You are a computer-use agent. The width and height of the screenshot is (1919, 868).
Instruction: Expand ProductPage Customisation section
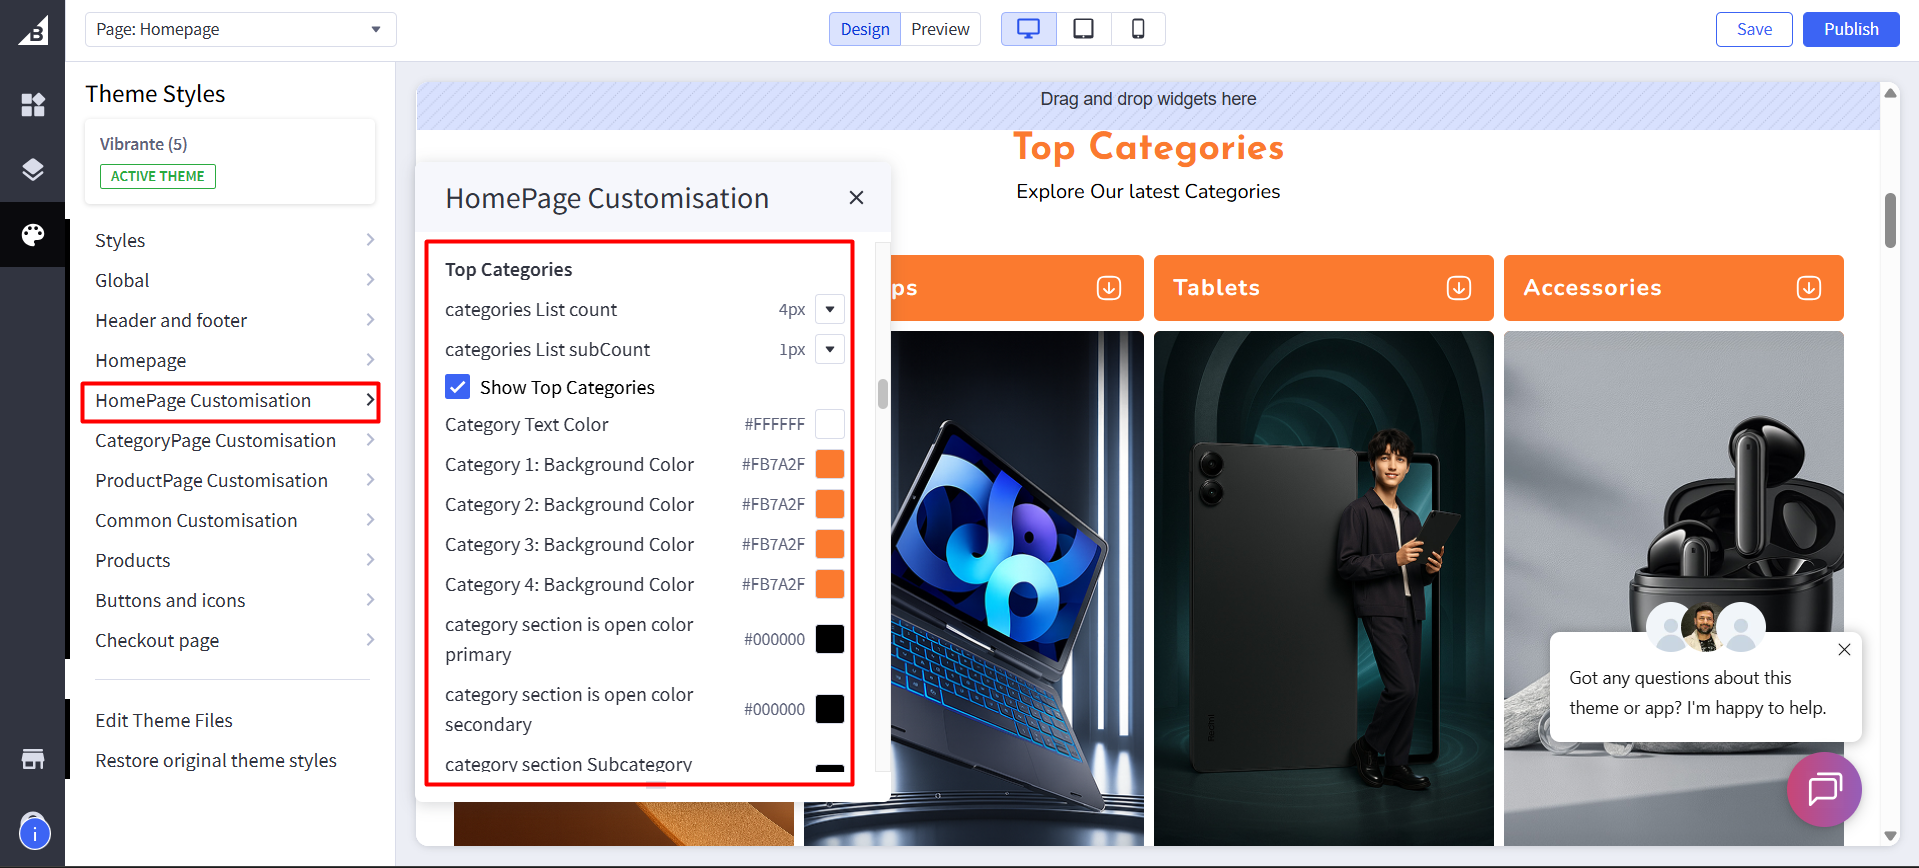[x=235, y=480]
